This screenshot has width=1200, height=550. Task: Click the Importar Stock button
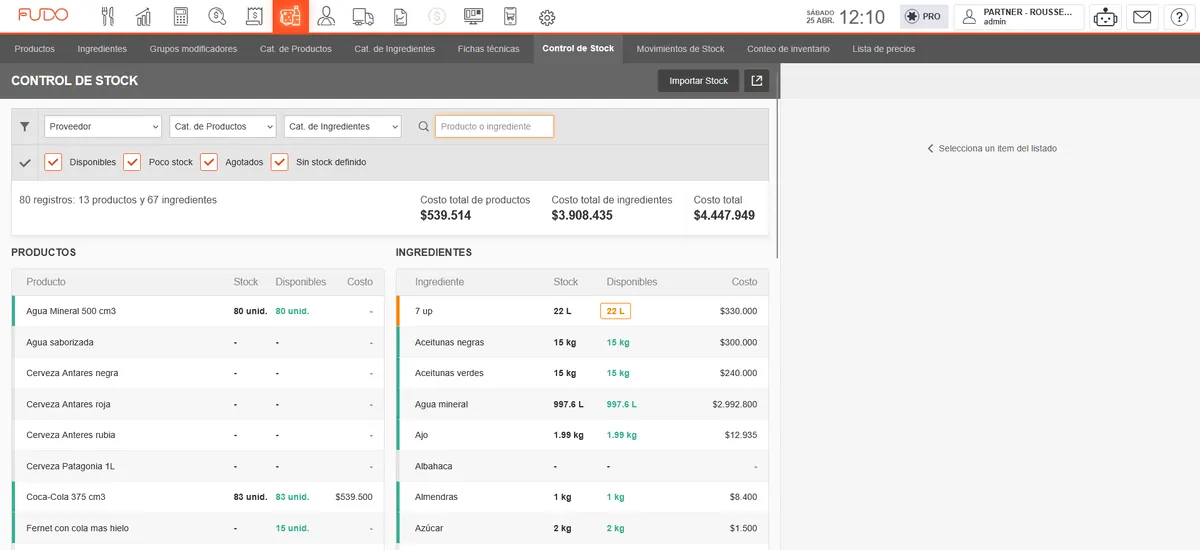click(x=699, y=81)
